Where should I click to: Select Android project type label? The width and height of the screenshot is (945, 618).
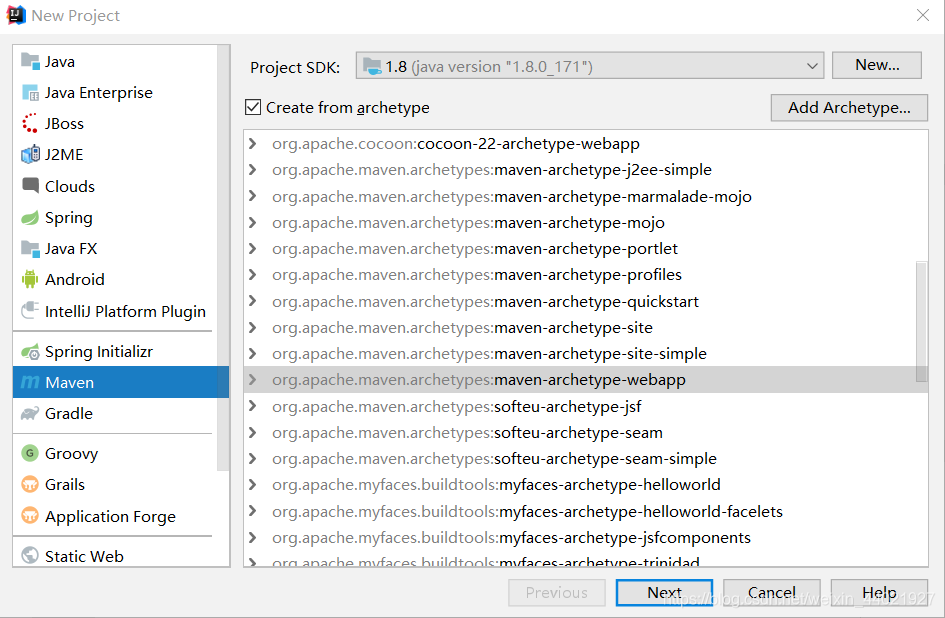pos(75,279)
